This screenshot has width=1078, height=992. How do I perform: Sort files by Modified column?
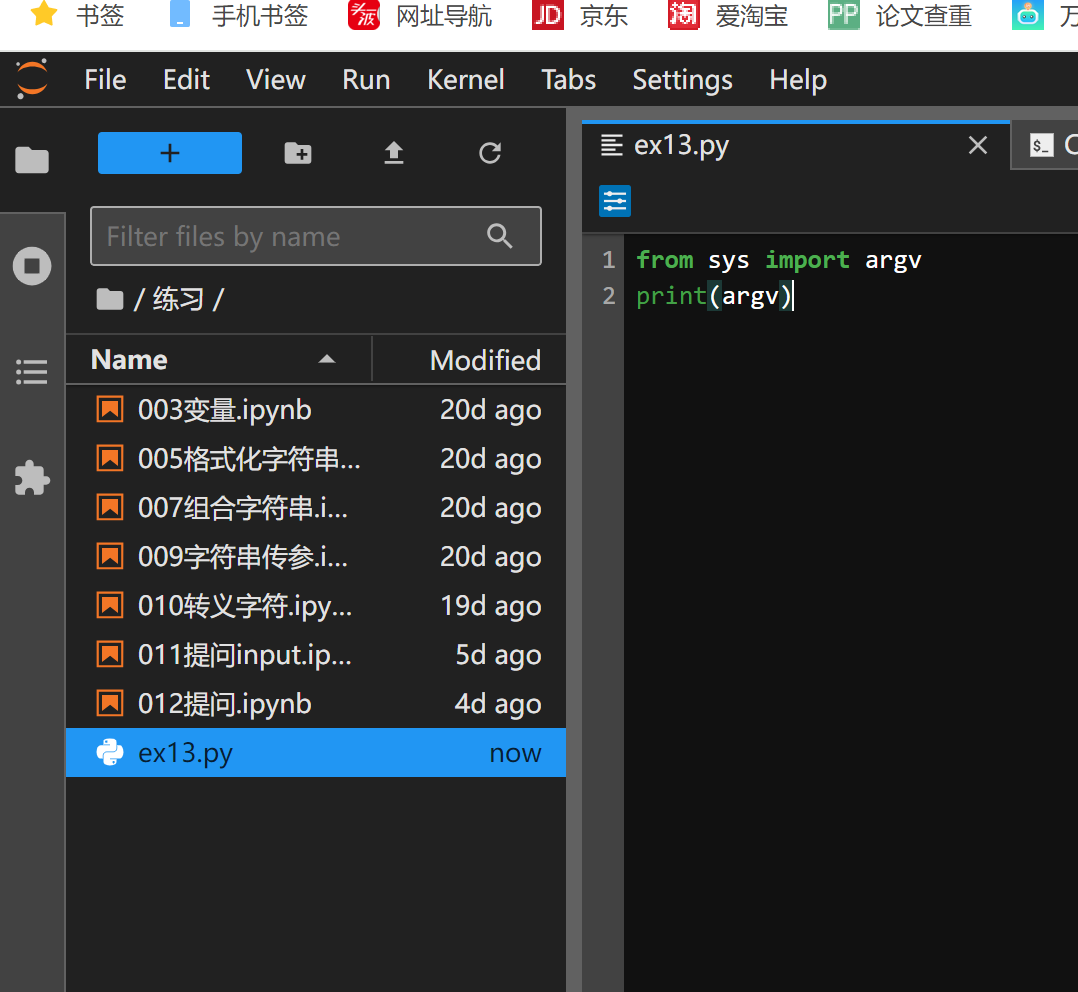(485, 360)
